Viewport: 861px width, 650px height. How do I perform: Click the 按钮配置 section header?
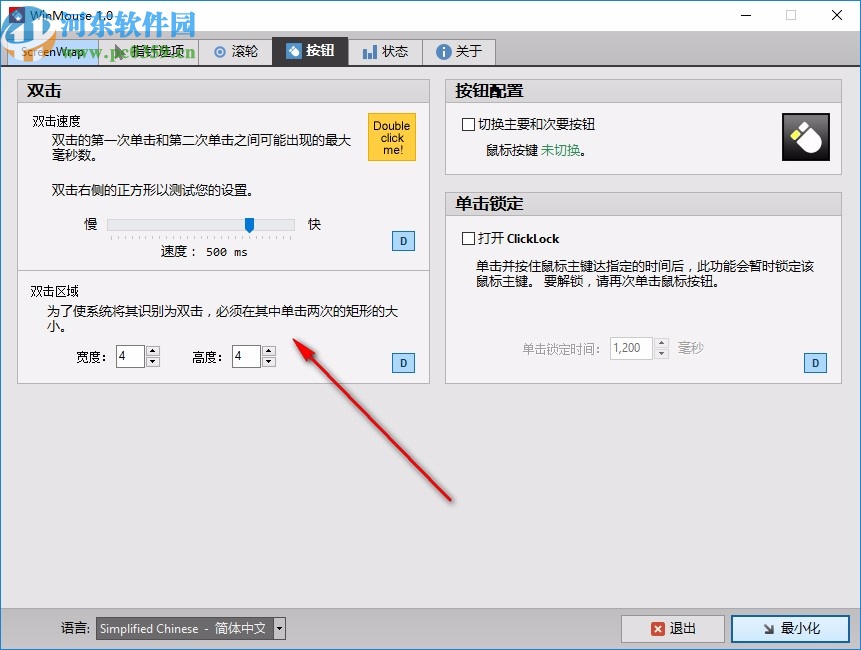coord(489,91)
